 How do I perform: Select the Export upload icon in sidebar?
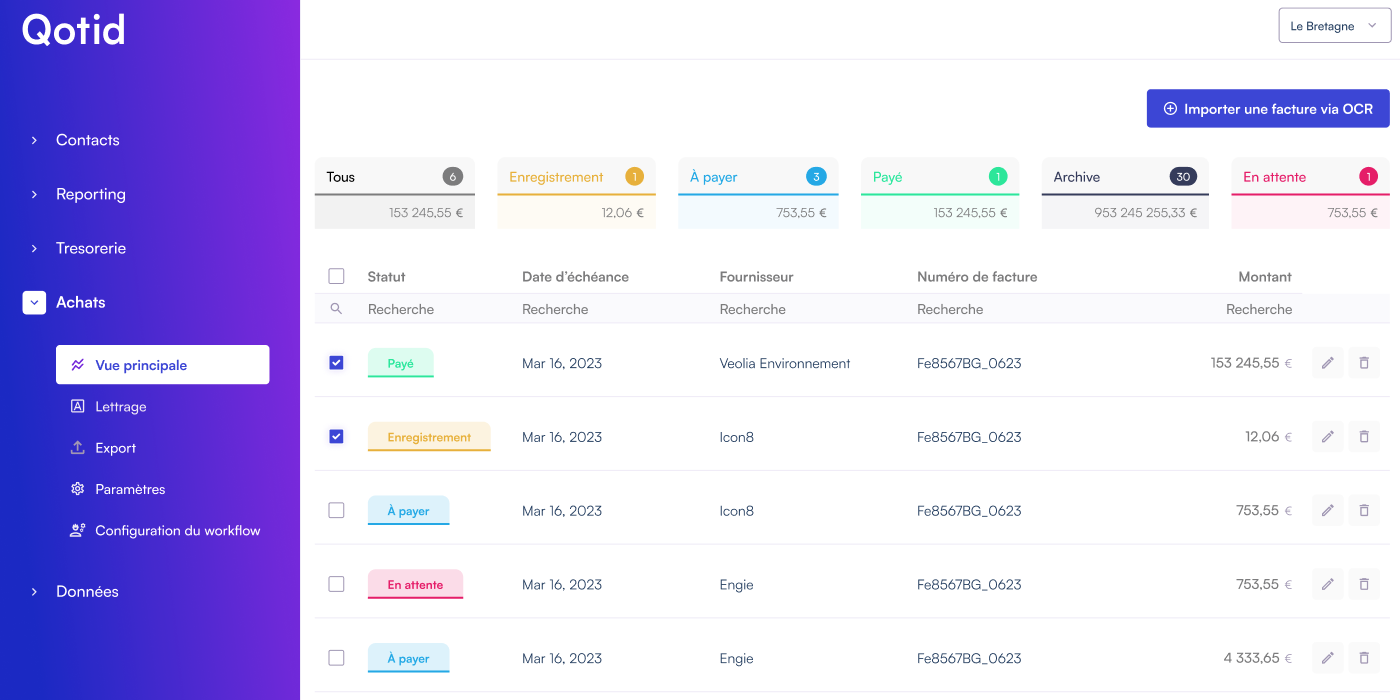75,447
